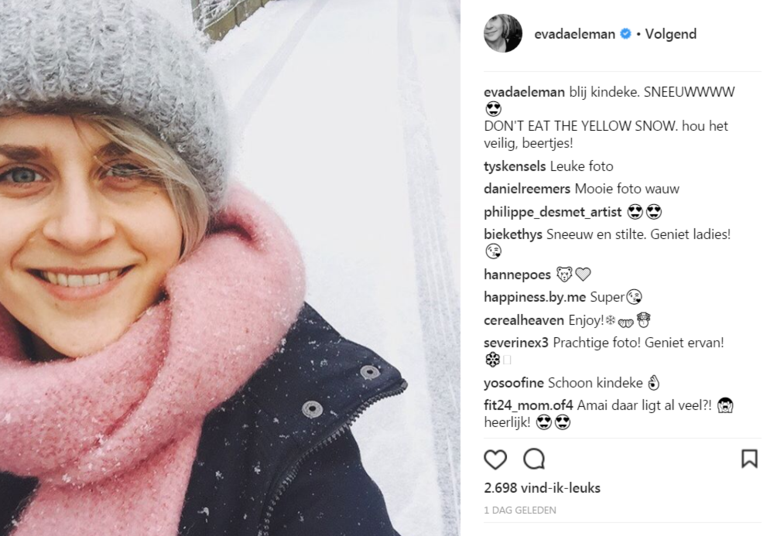This screenshot has width=767, height=536.
Task: Save the post with the bookmark icon
Action: click(x=749, y=459)
